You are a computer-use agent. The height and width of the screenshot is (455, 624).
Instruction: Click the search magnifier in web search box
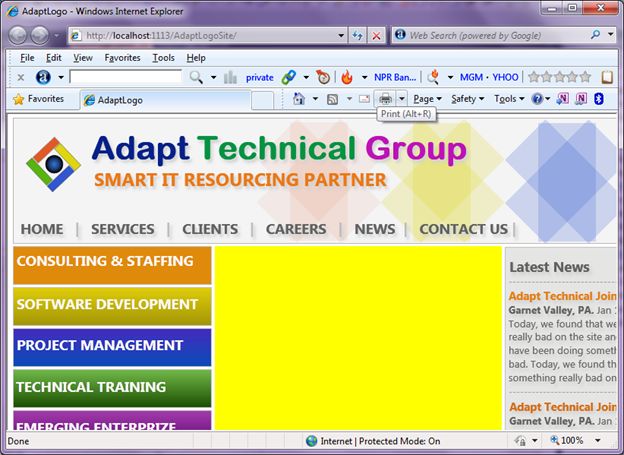click(x=595, y=35)
